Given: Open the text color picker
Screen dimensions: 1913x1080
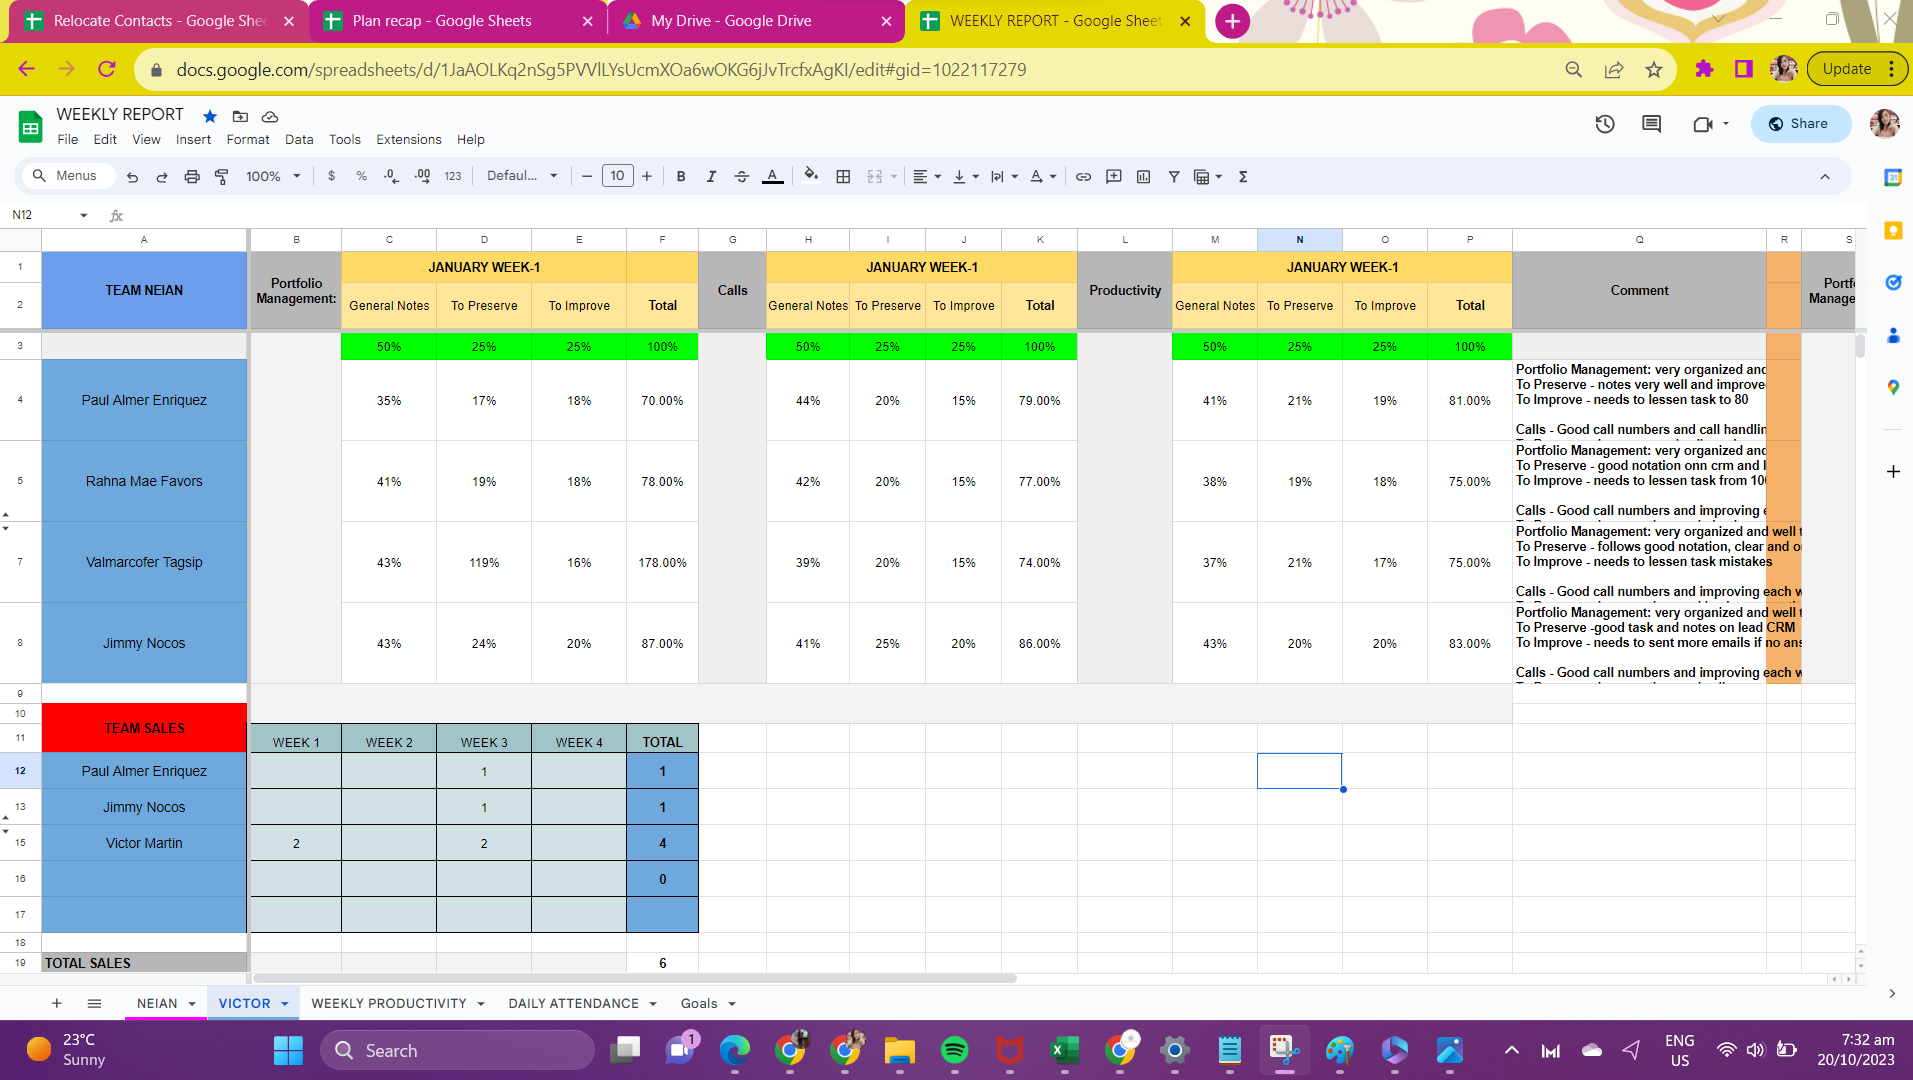Looking at the screenshot, I should coord(772,176).
